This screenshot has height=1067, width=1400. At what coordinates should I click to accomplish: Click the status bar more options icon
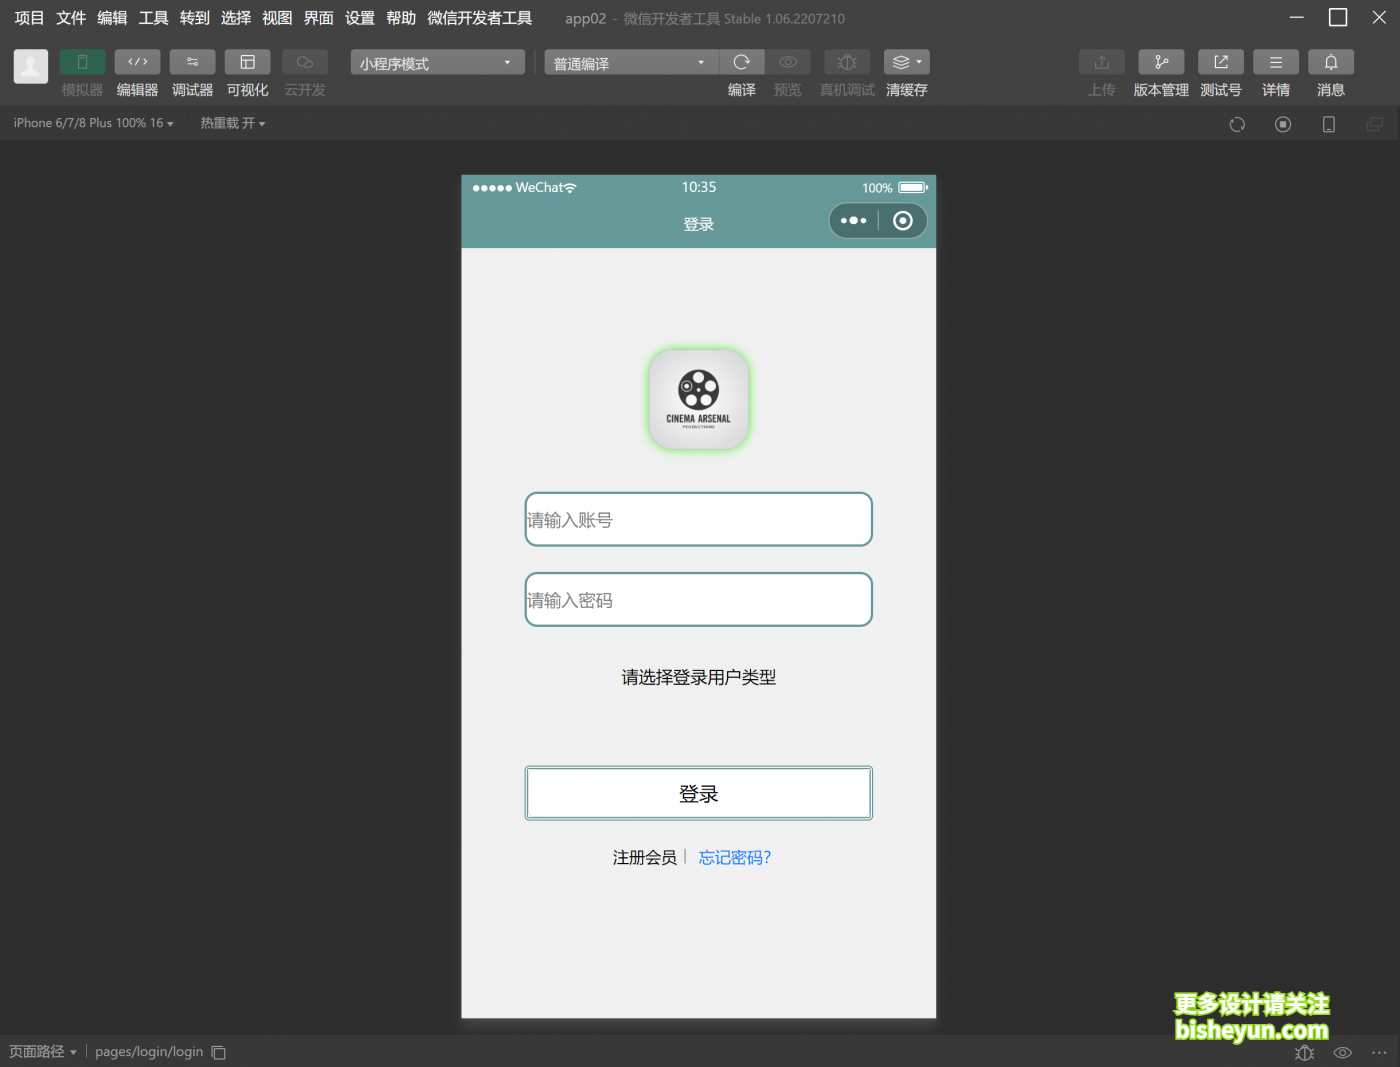pos(1379,1052)
